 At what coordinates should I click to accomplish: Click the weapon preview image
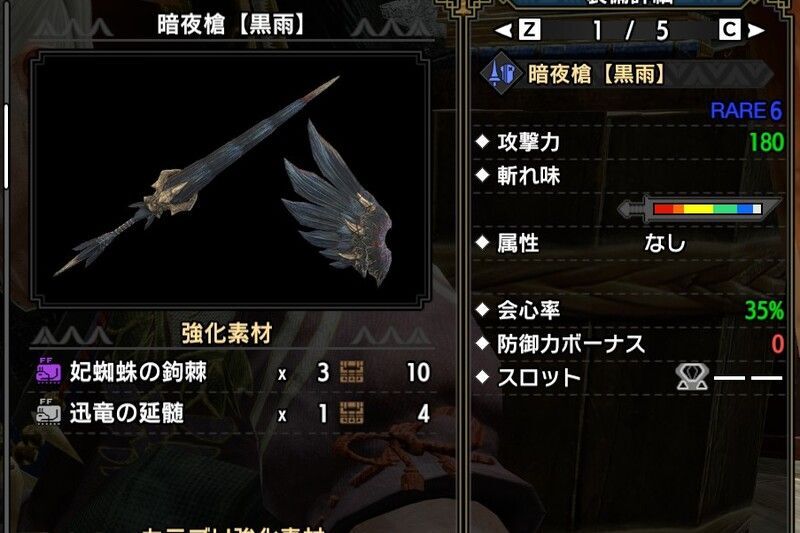click(x=231, y=180)
